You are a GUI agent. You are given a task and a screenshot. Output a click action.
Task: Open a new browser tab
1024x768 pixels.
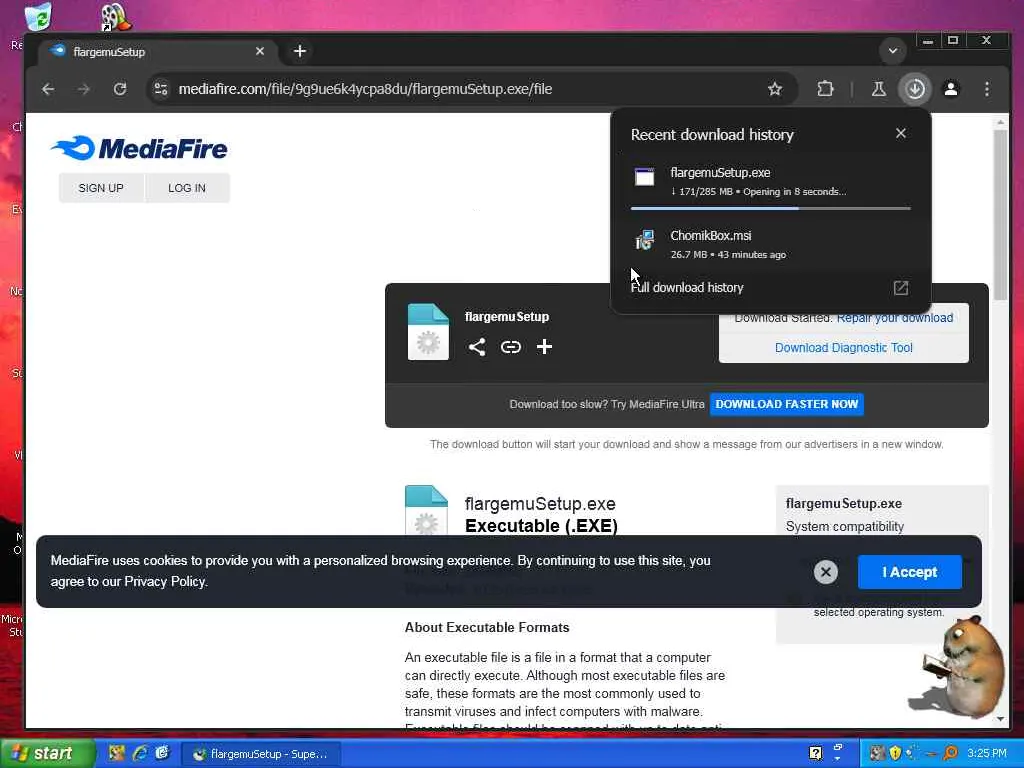tap(300, 51)
